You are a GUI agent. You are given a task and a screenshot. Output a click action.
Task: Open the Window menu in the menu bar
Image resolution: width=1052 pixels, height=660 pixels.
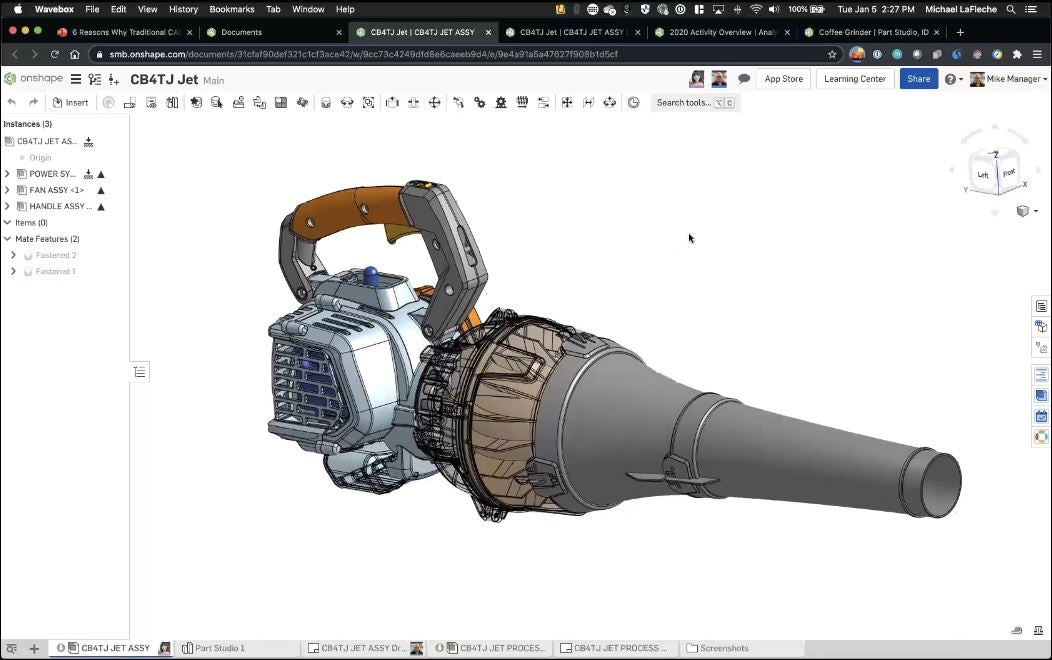(308, 9)
